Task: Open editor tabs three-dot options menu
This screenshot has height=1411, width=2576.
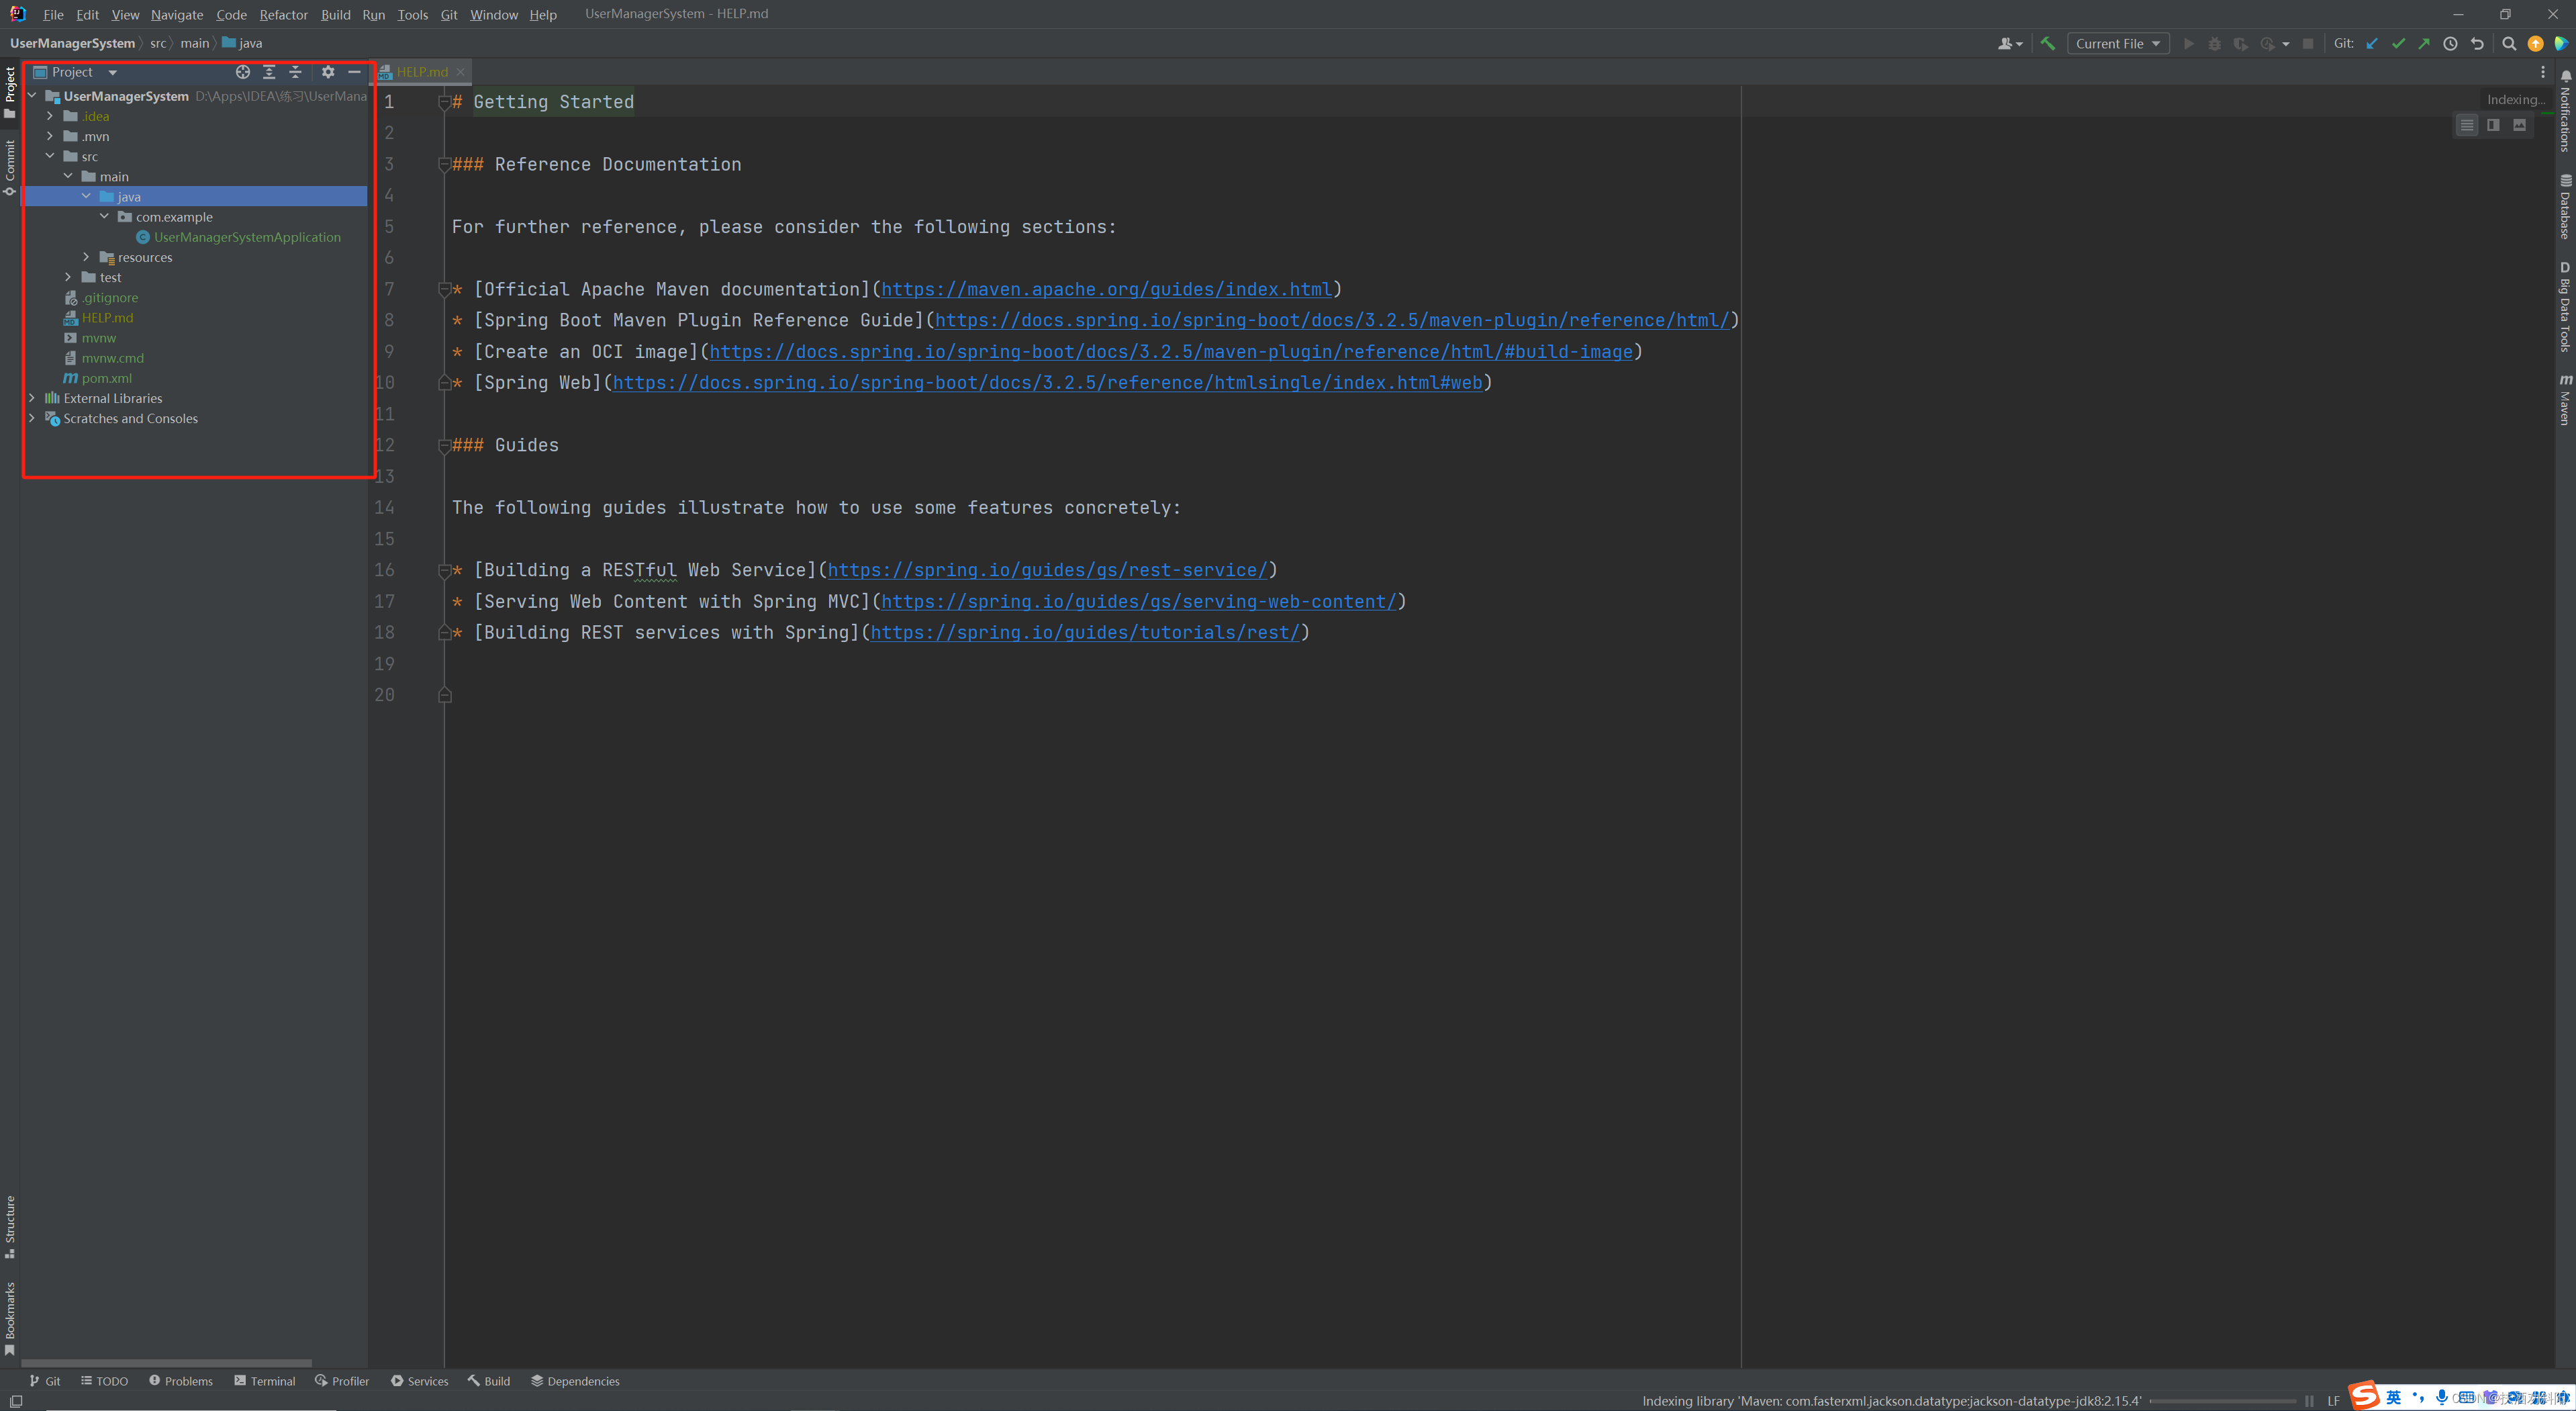Action: (x=2543, y=72)
